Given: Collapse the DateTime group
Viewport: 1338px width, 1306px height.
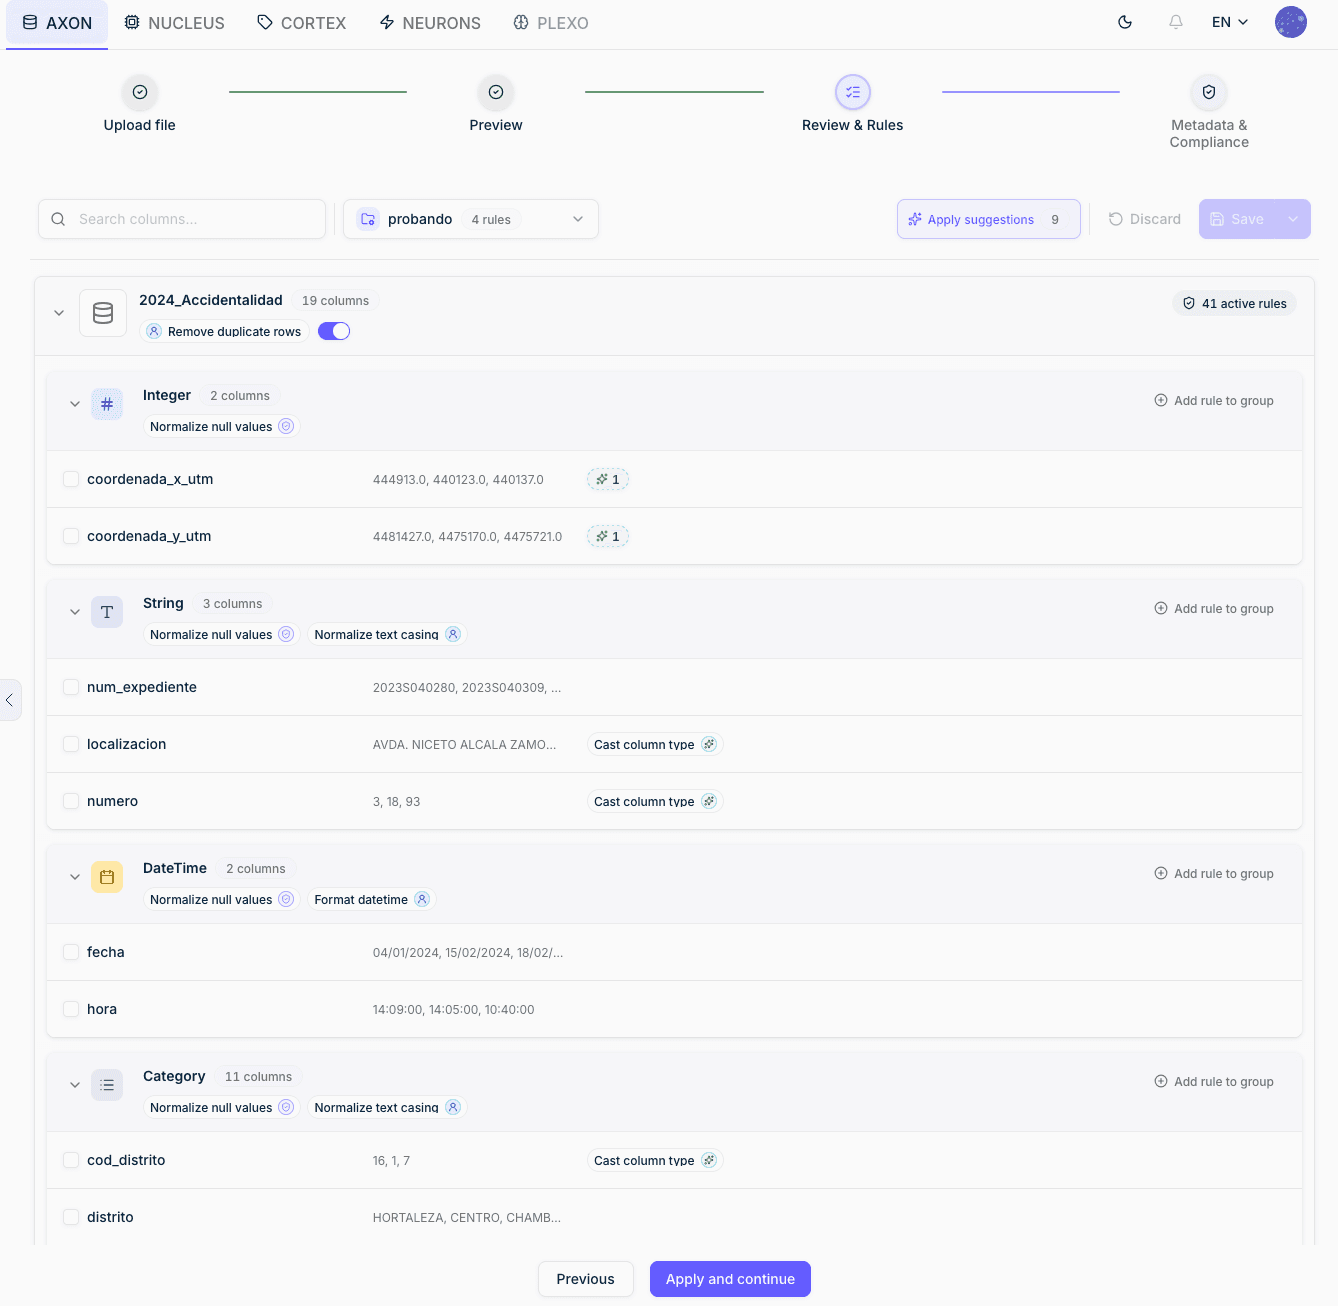Looking at the screenshot, I should coord(75,877).
